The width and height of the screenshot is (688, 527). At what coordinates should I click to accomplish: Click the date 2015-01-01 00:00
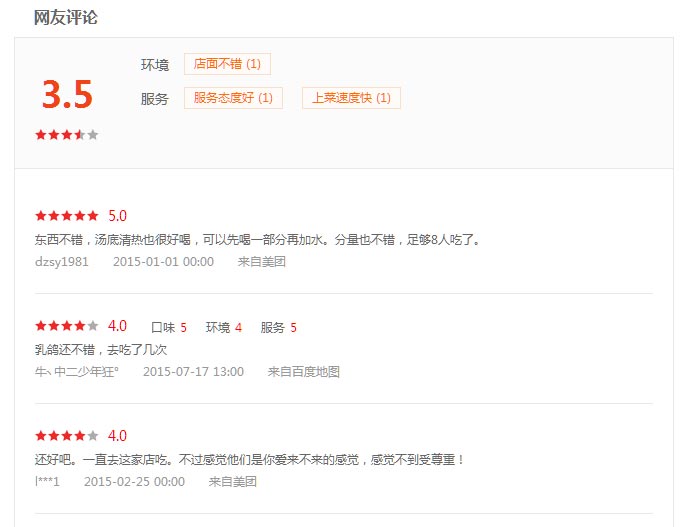[x=164, y=262]
